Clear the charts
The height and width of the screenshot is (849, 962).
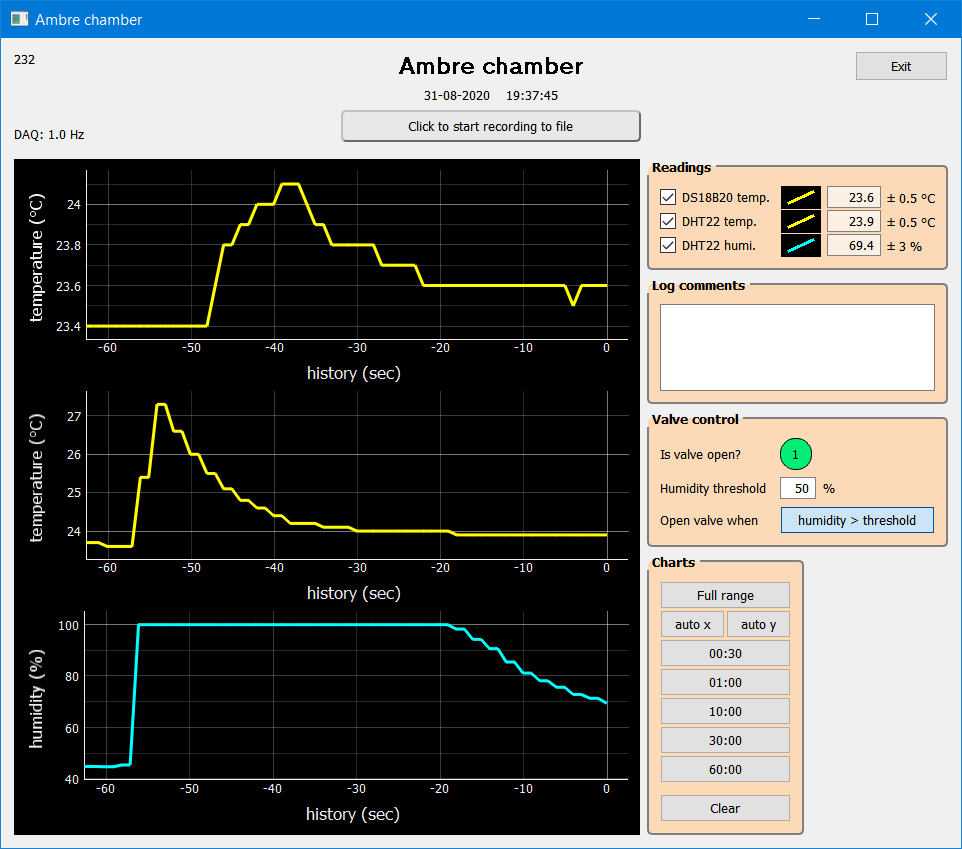tap(725, 808)
